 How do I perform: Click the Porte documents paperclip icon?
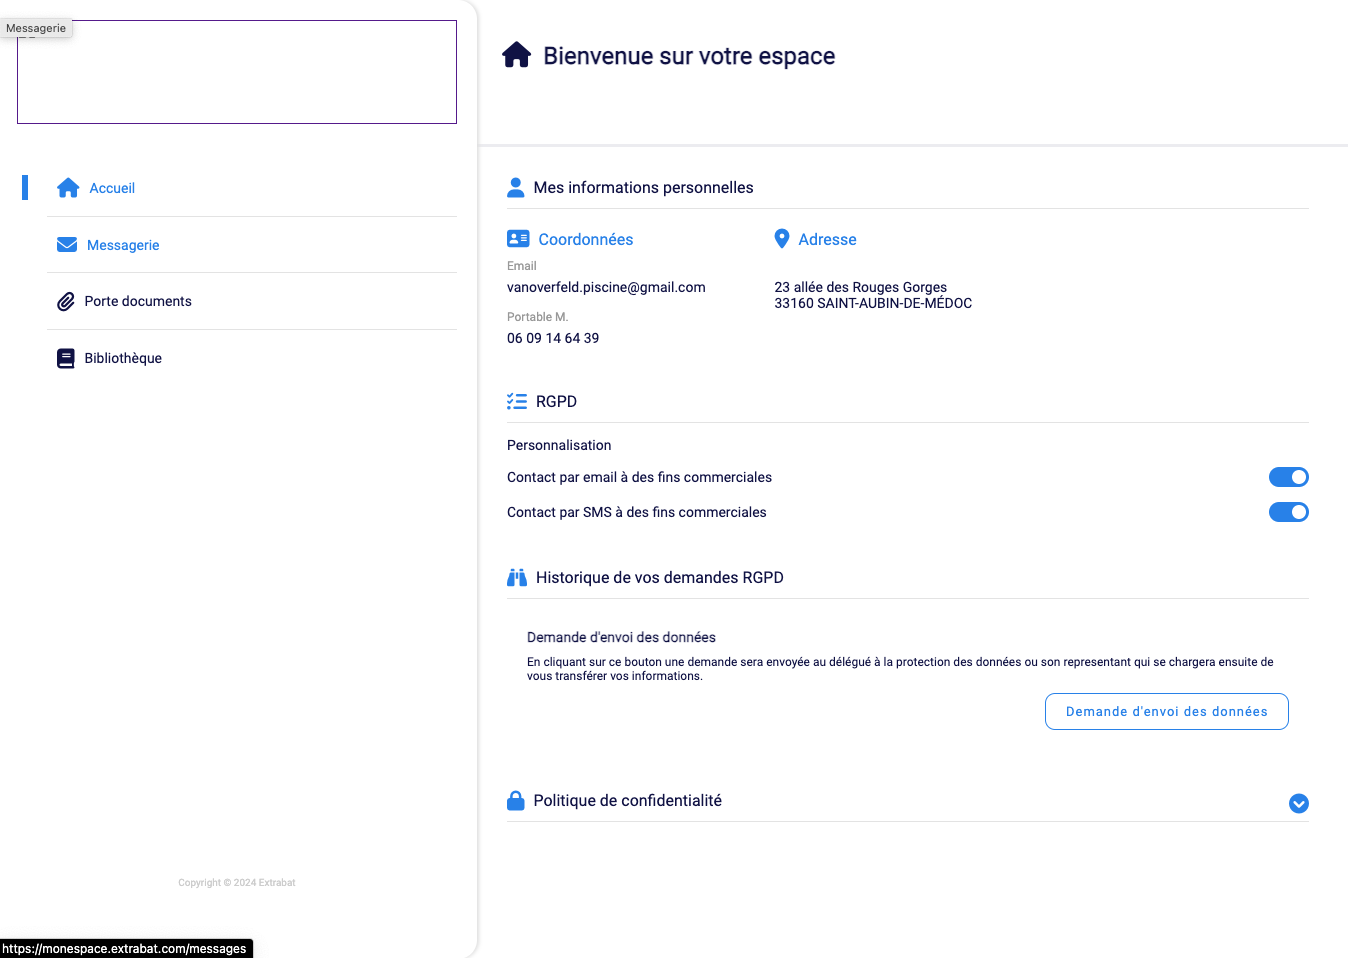click(x=66, y=301)
